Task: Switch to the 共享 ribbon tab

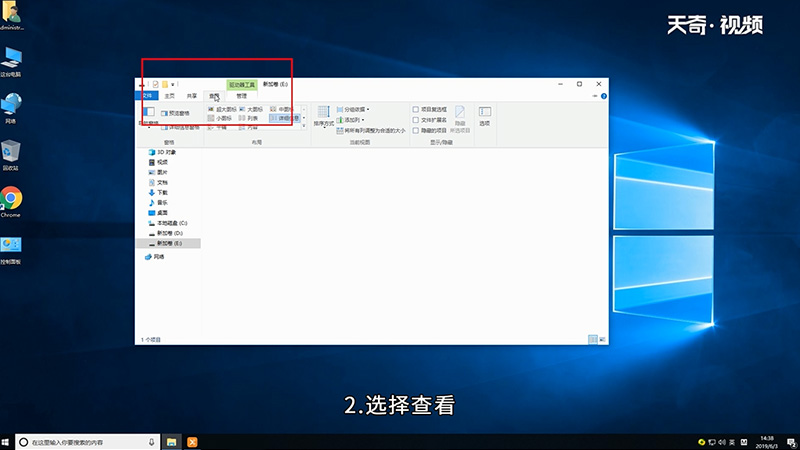Action: [x=191, y=96]
